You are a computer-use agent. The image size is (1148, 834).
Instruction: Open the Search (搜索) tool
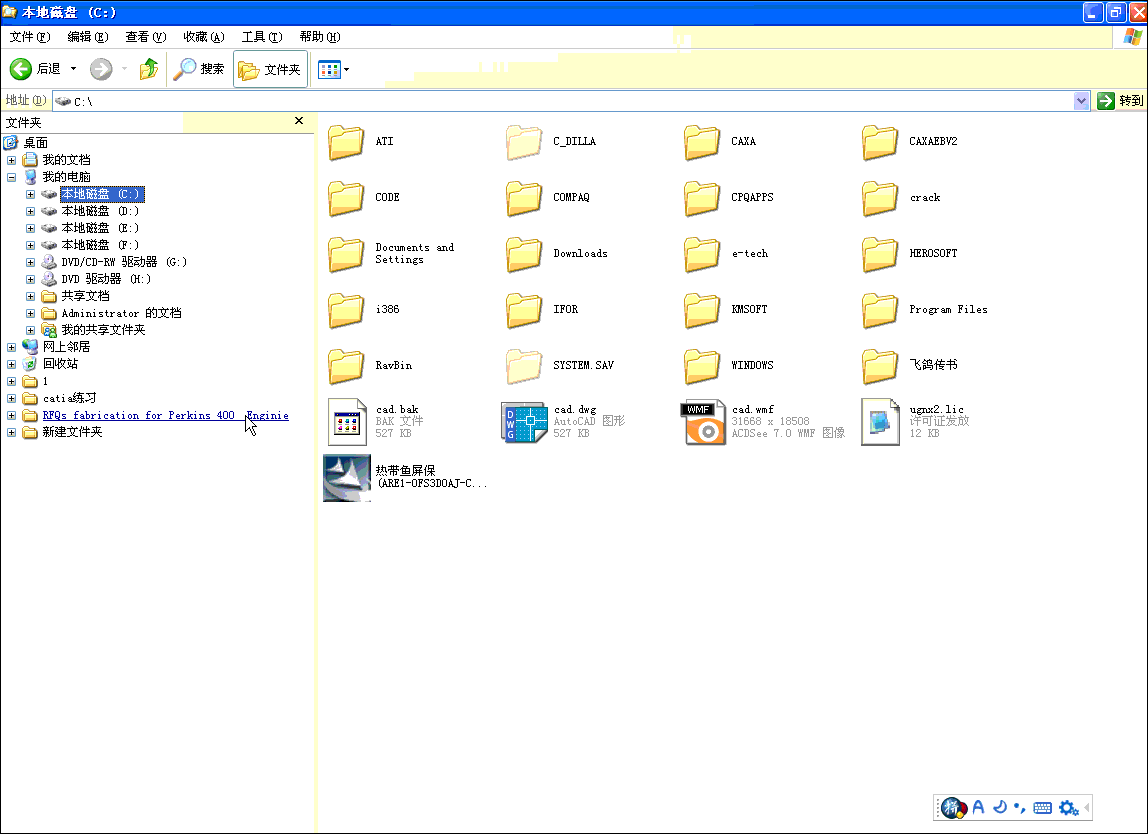click(x=198, y=69)
